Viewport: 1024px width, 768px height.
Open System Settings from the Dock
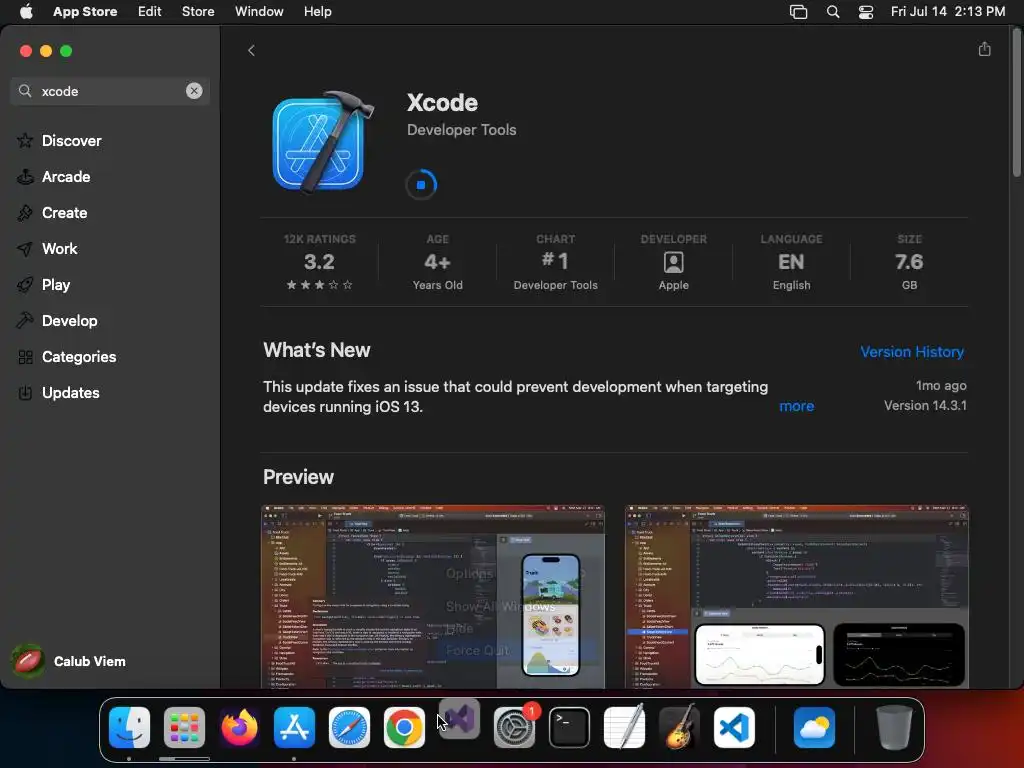point(514,727)
